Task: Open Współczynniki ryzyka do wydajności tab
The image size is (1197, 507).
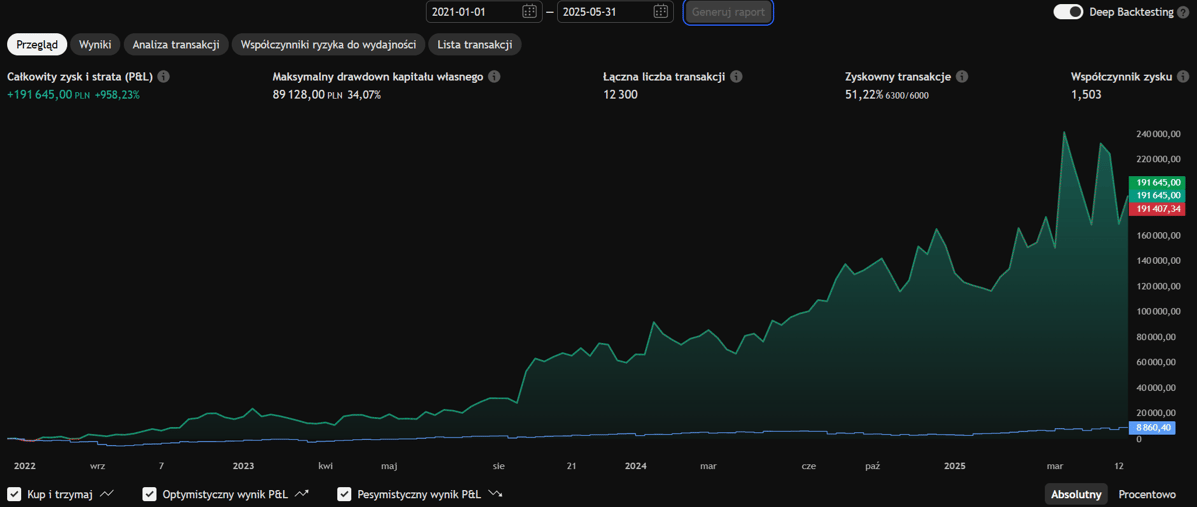Action: tap(328, 44)
